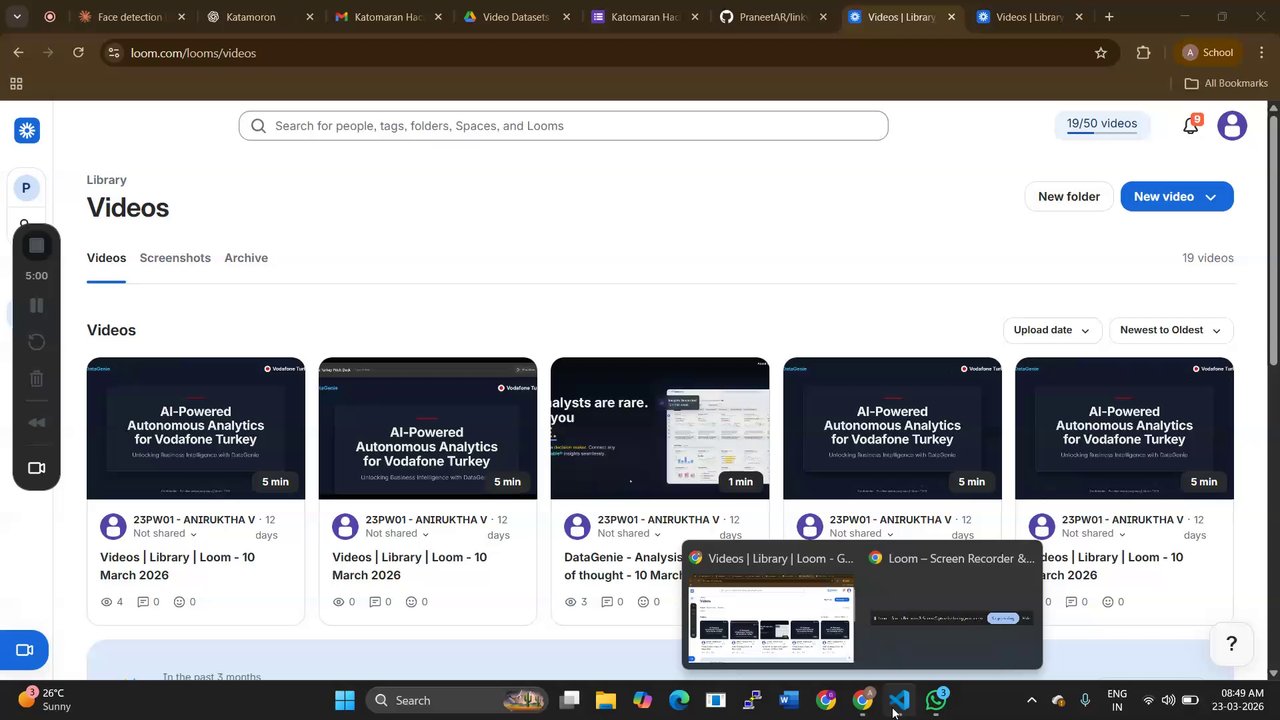Click the blue record camera button
Viewport: 1280px width, 720px height.
point(24,650)
